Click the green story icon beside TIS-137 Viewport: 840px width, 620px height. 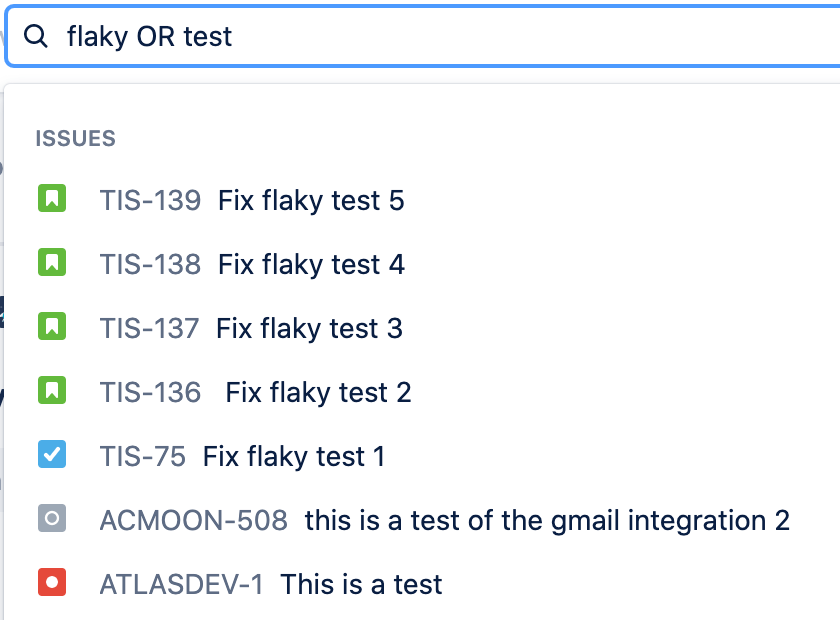(51, 327)
